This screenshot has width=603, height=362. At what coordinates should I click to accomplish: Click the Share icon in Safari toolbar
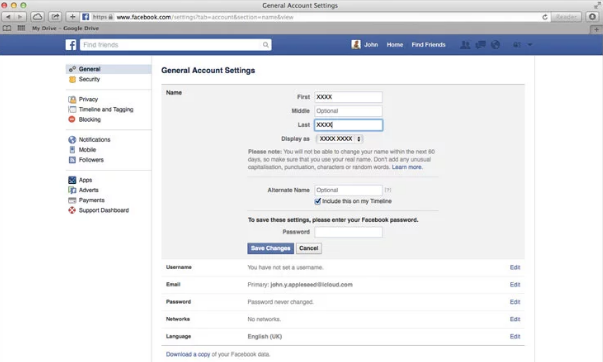55,17
